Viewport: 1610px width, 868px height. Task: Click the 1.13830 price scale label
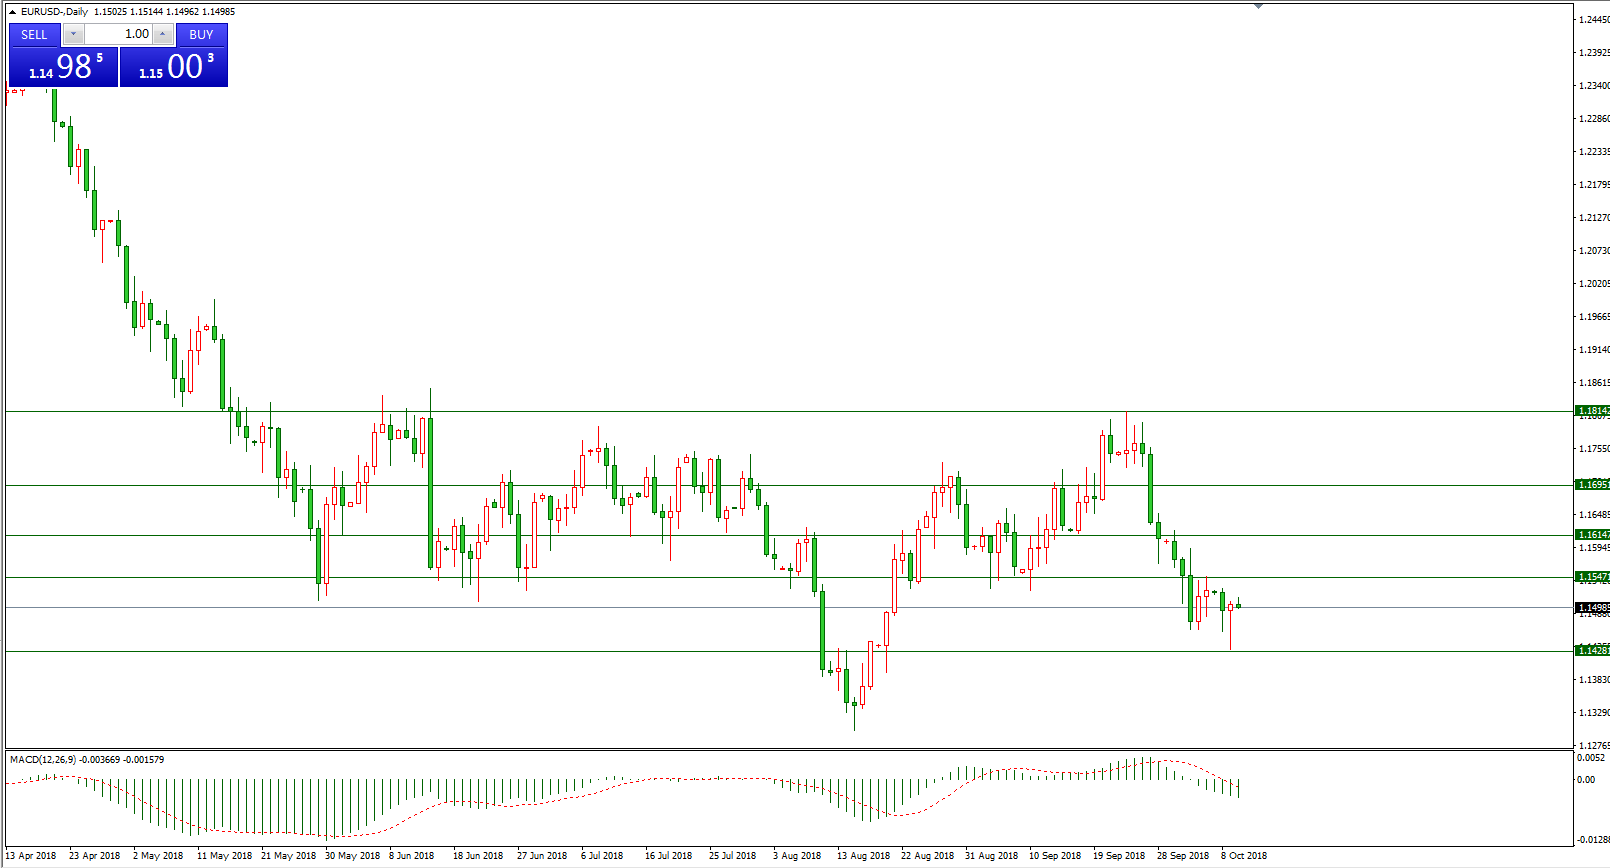tap(1594, 680)
